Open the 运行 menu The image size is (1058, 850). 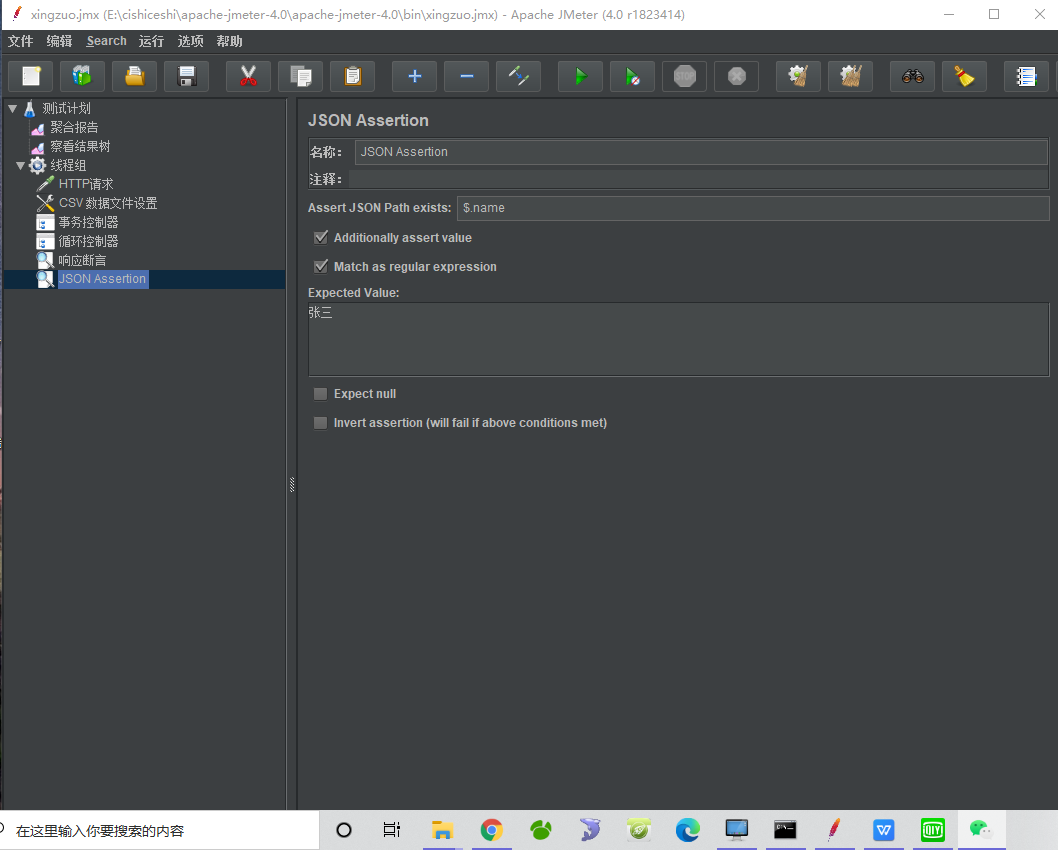pyautogui.click(x=151, y=41)
